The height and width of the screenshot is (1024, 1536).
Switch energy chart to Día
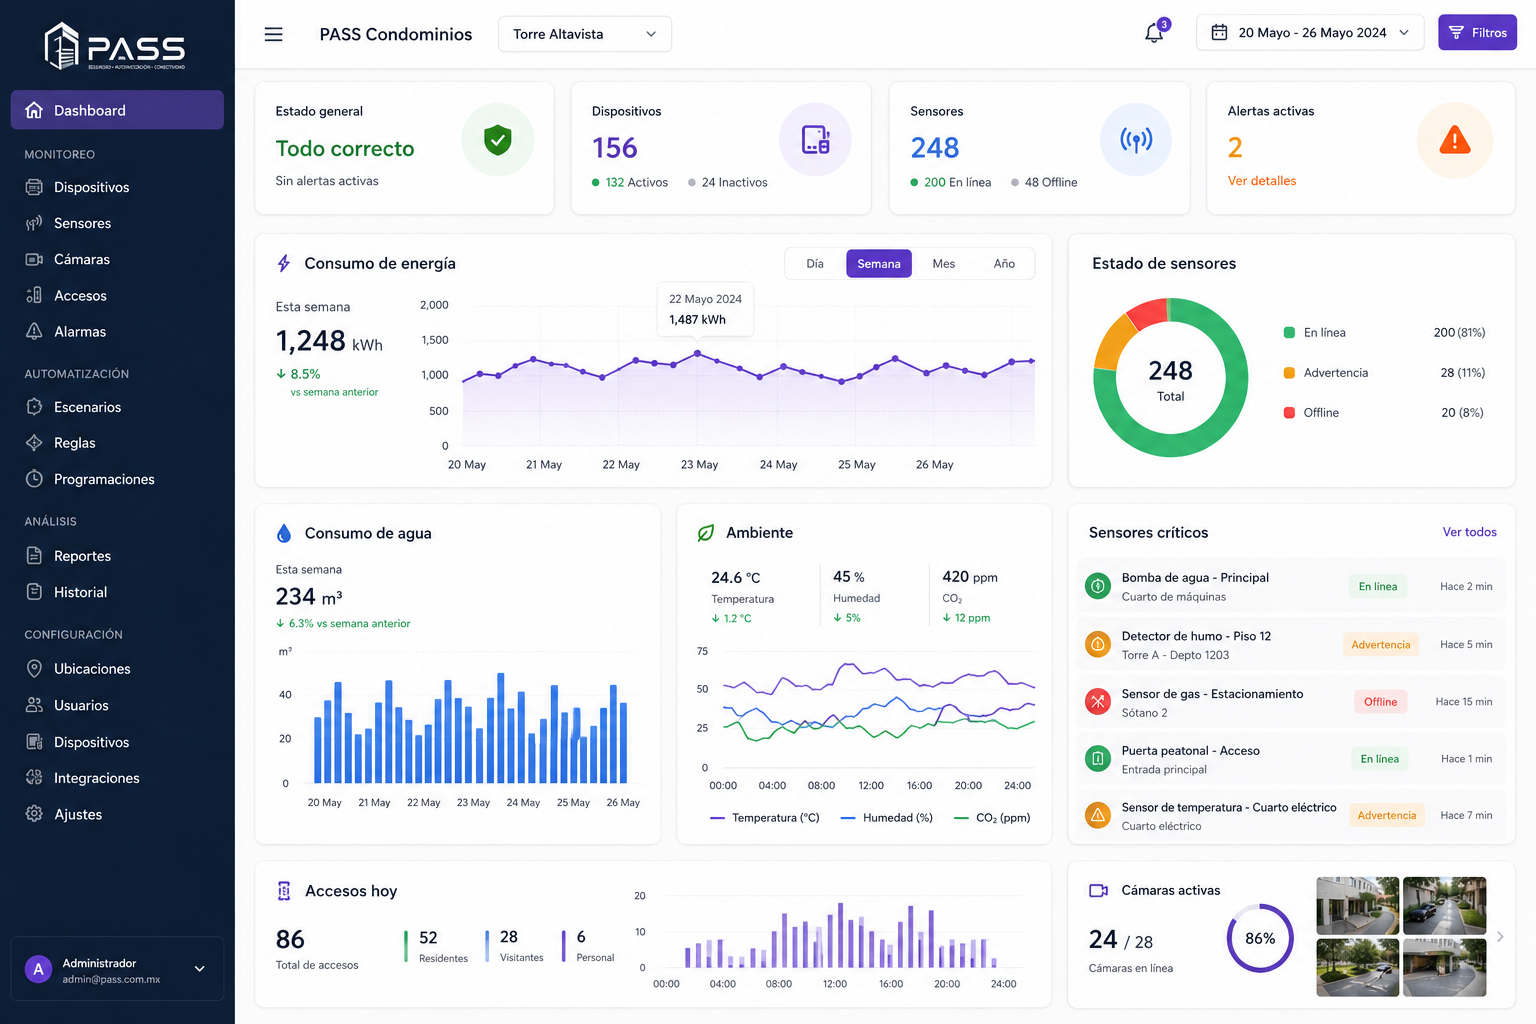tap(815, 264)
